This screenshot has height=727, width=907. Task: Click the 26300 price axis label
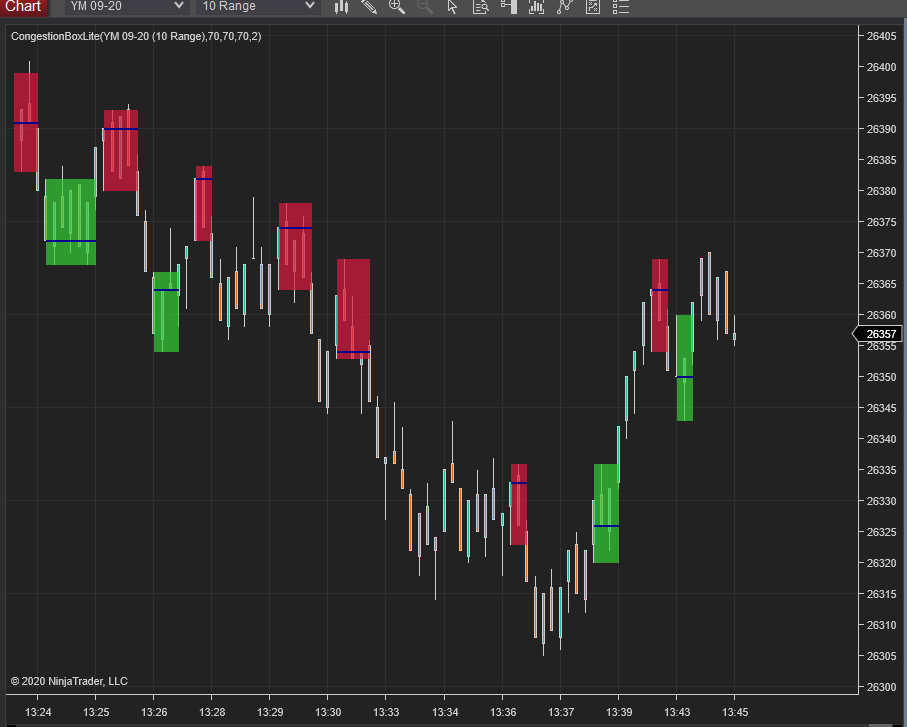coord(881,687)
